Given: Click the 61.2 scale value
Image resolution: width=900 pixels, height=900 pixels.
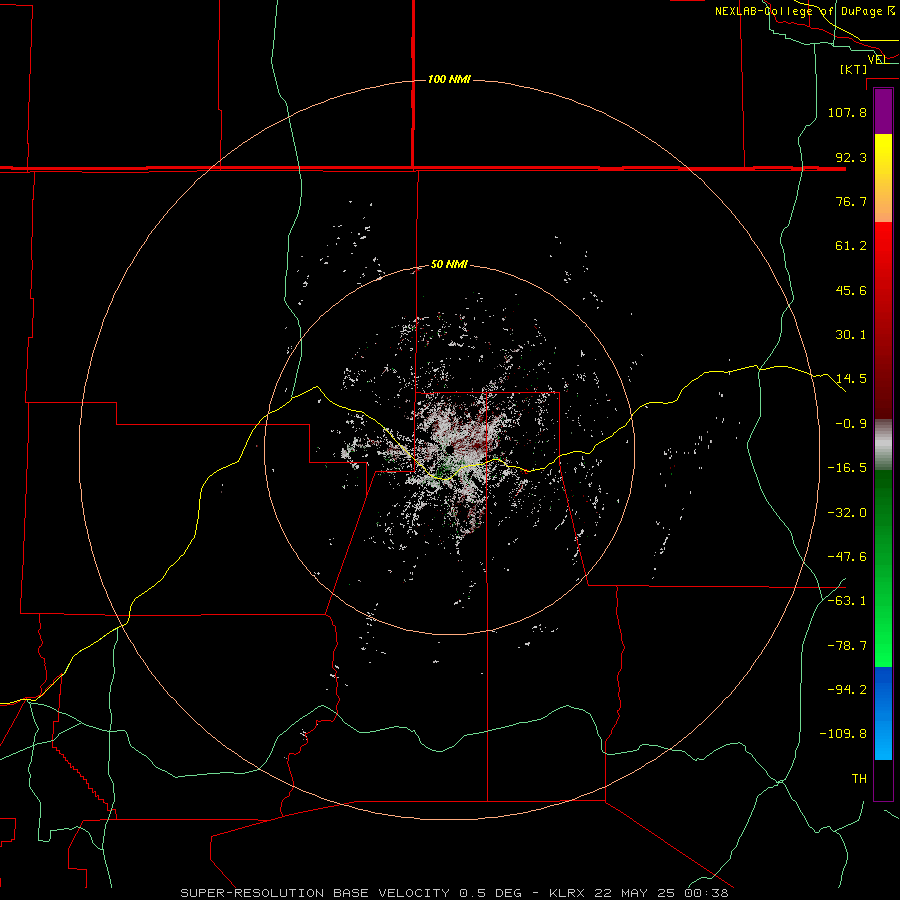Looking at the screenshot, I should [851, 246].
